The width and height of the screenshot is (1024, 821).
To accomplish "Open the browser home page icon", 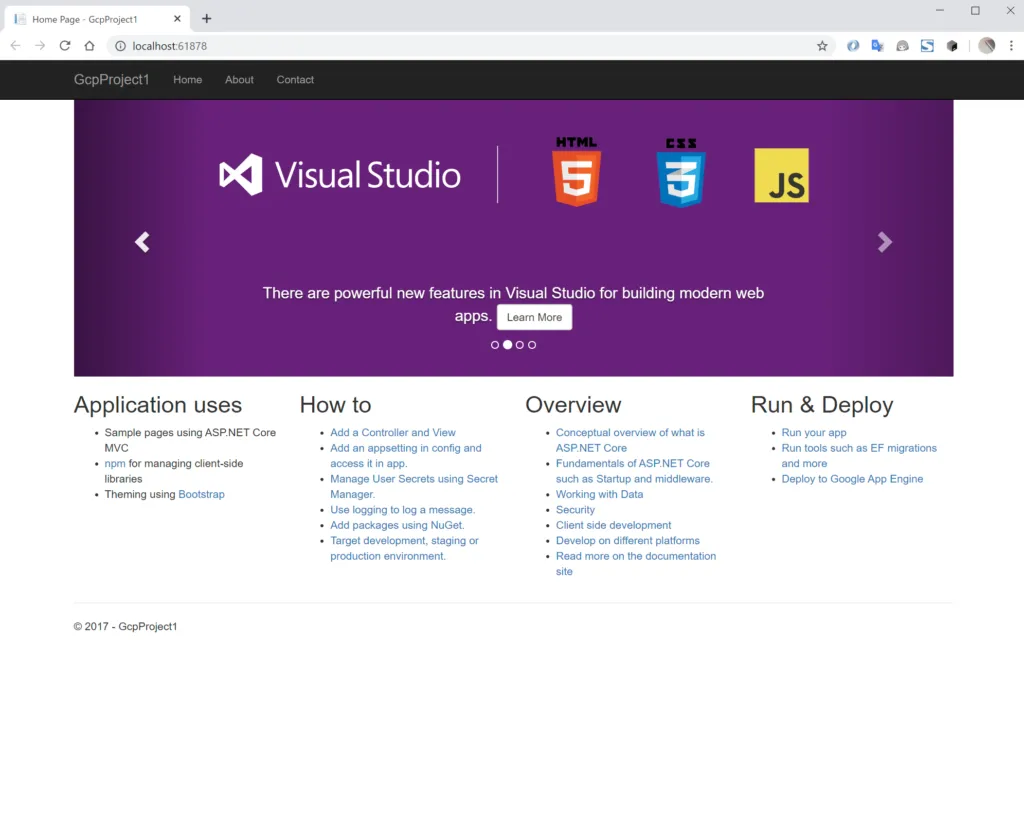I will tap(89, 46).
